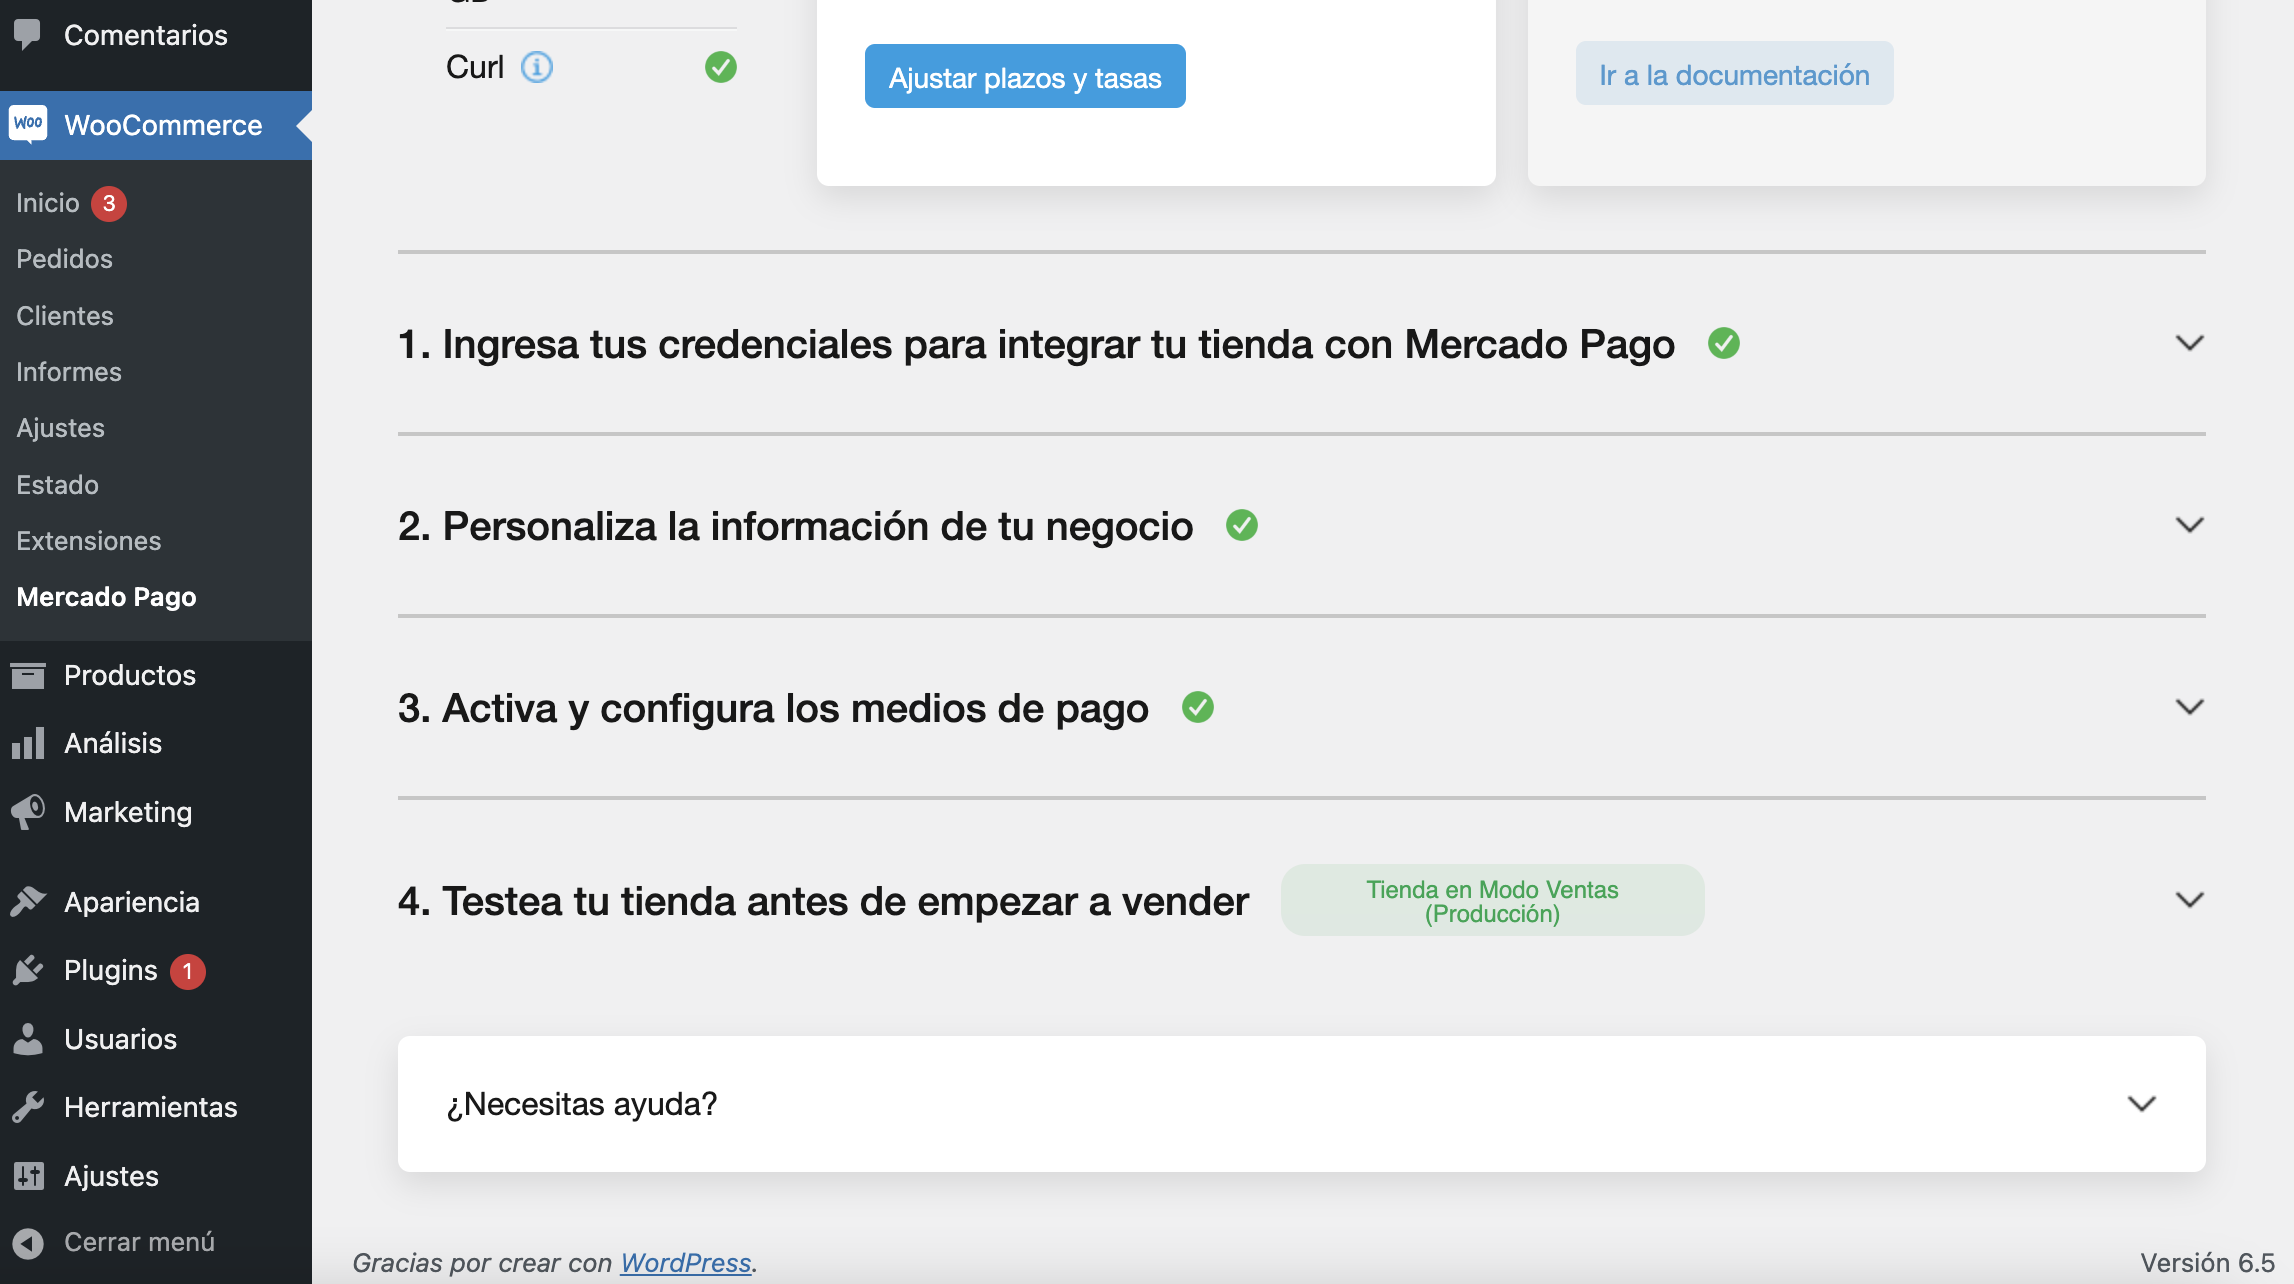Open the Informes submenu item
This screenshot has width=2294, height=1284.
pos(69,372)
